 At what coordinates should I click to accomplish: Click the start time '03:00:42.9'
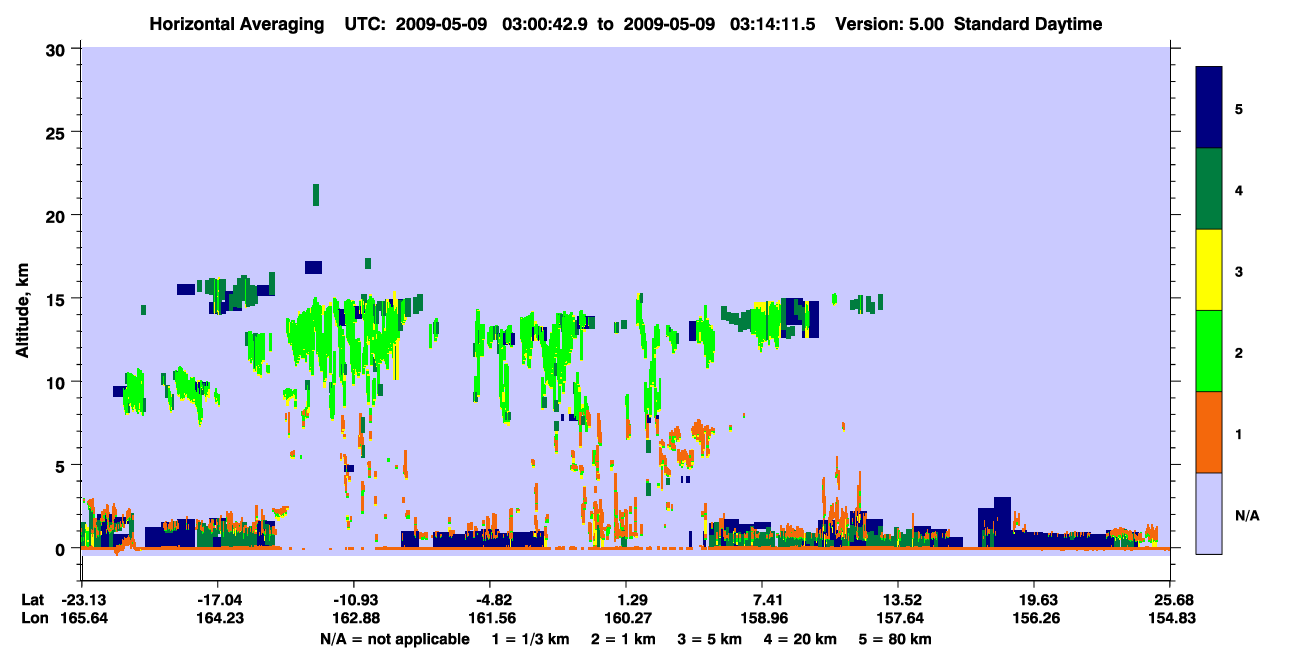tap(546, 24)
